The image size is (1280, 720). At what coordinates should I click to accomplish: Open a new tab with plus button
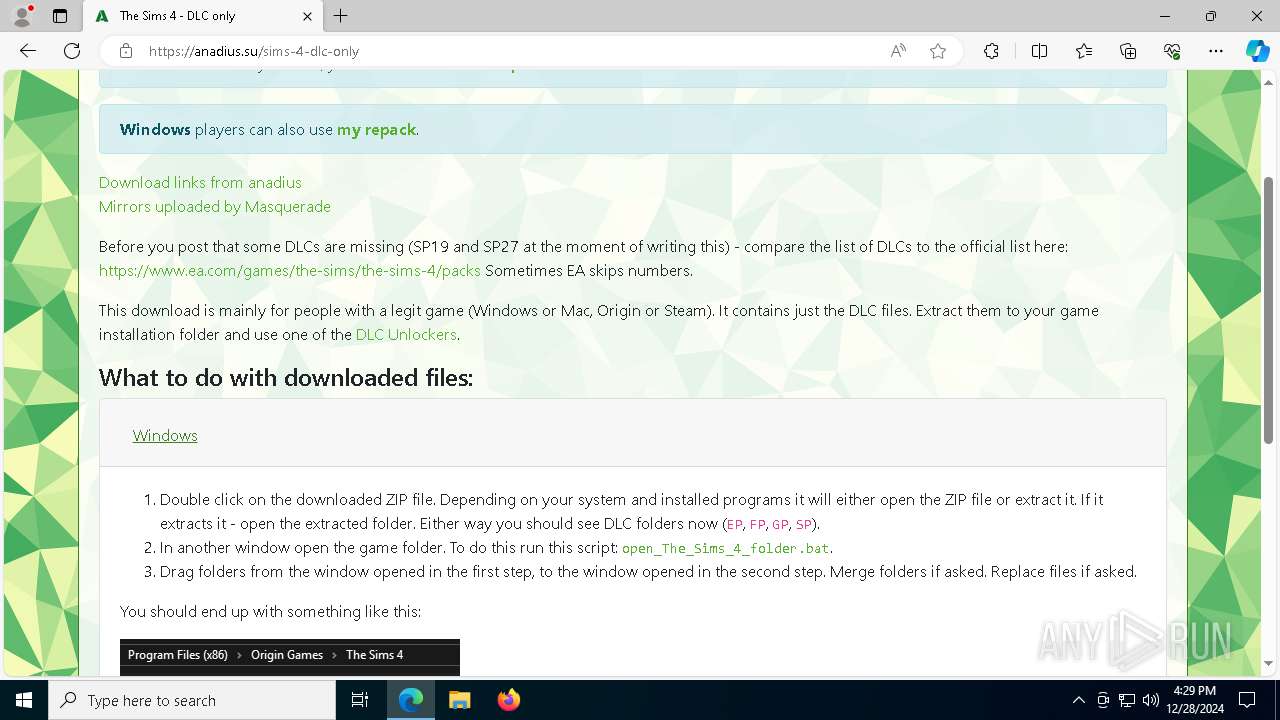[341, 16]
